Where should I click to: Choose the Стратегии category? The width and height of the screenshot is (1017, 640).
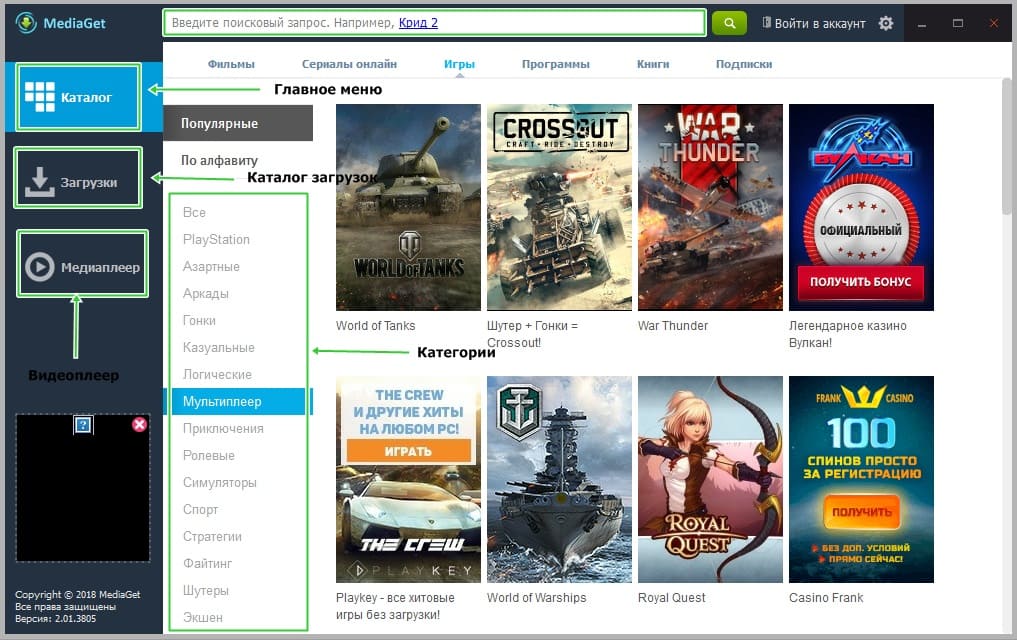[x=212, y=536]
